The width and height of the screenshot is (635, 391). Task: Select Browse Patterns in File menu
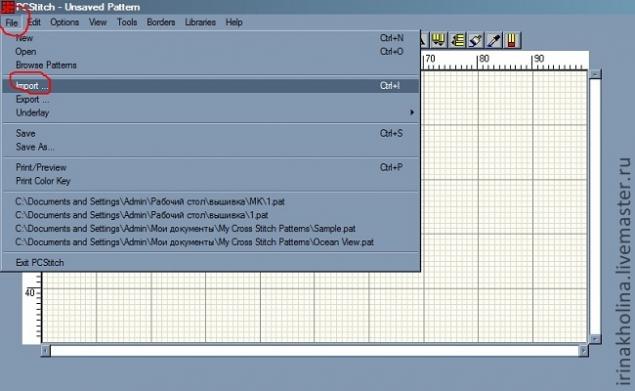tap(211, 65)
